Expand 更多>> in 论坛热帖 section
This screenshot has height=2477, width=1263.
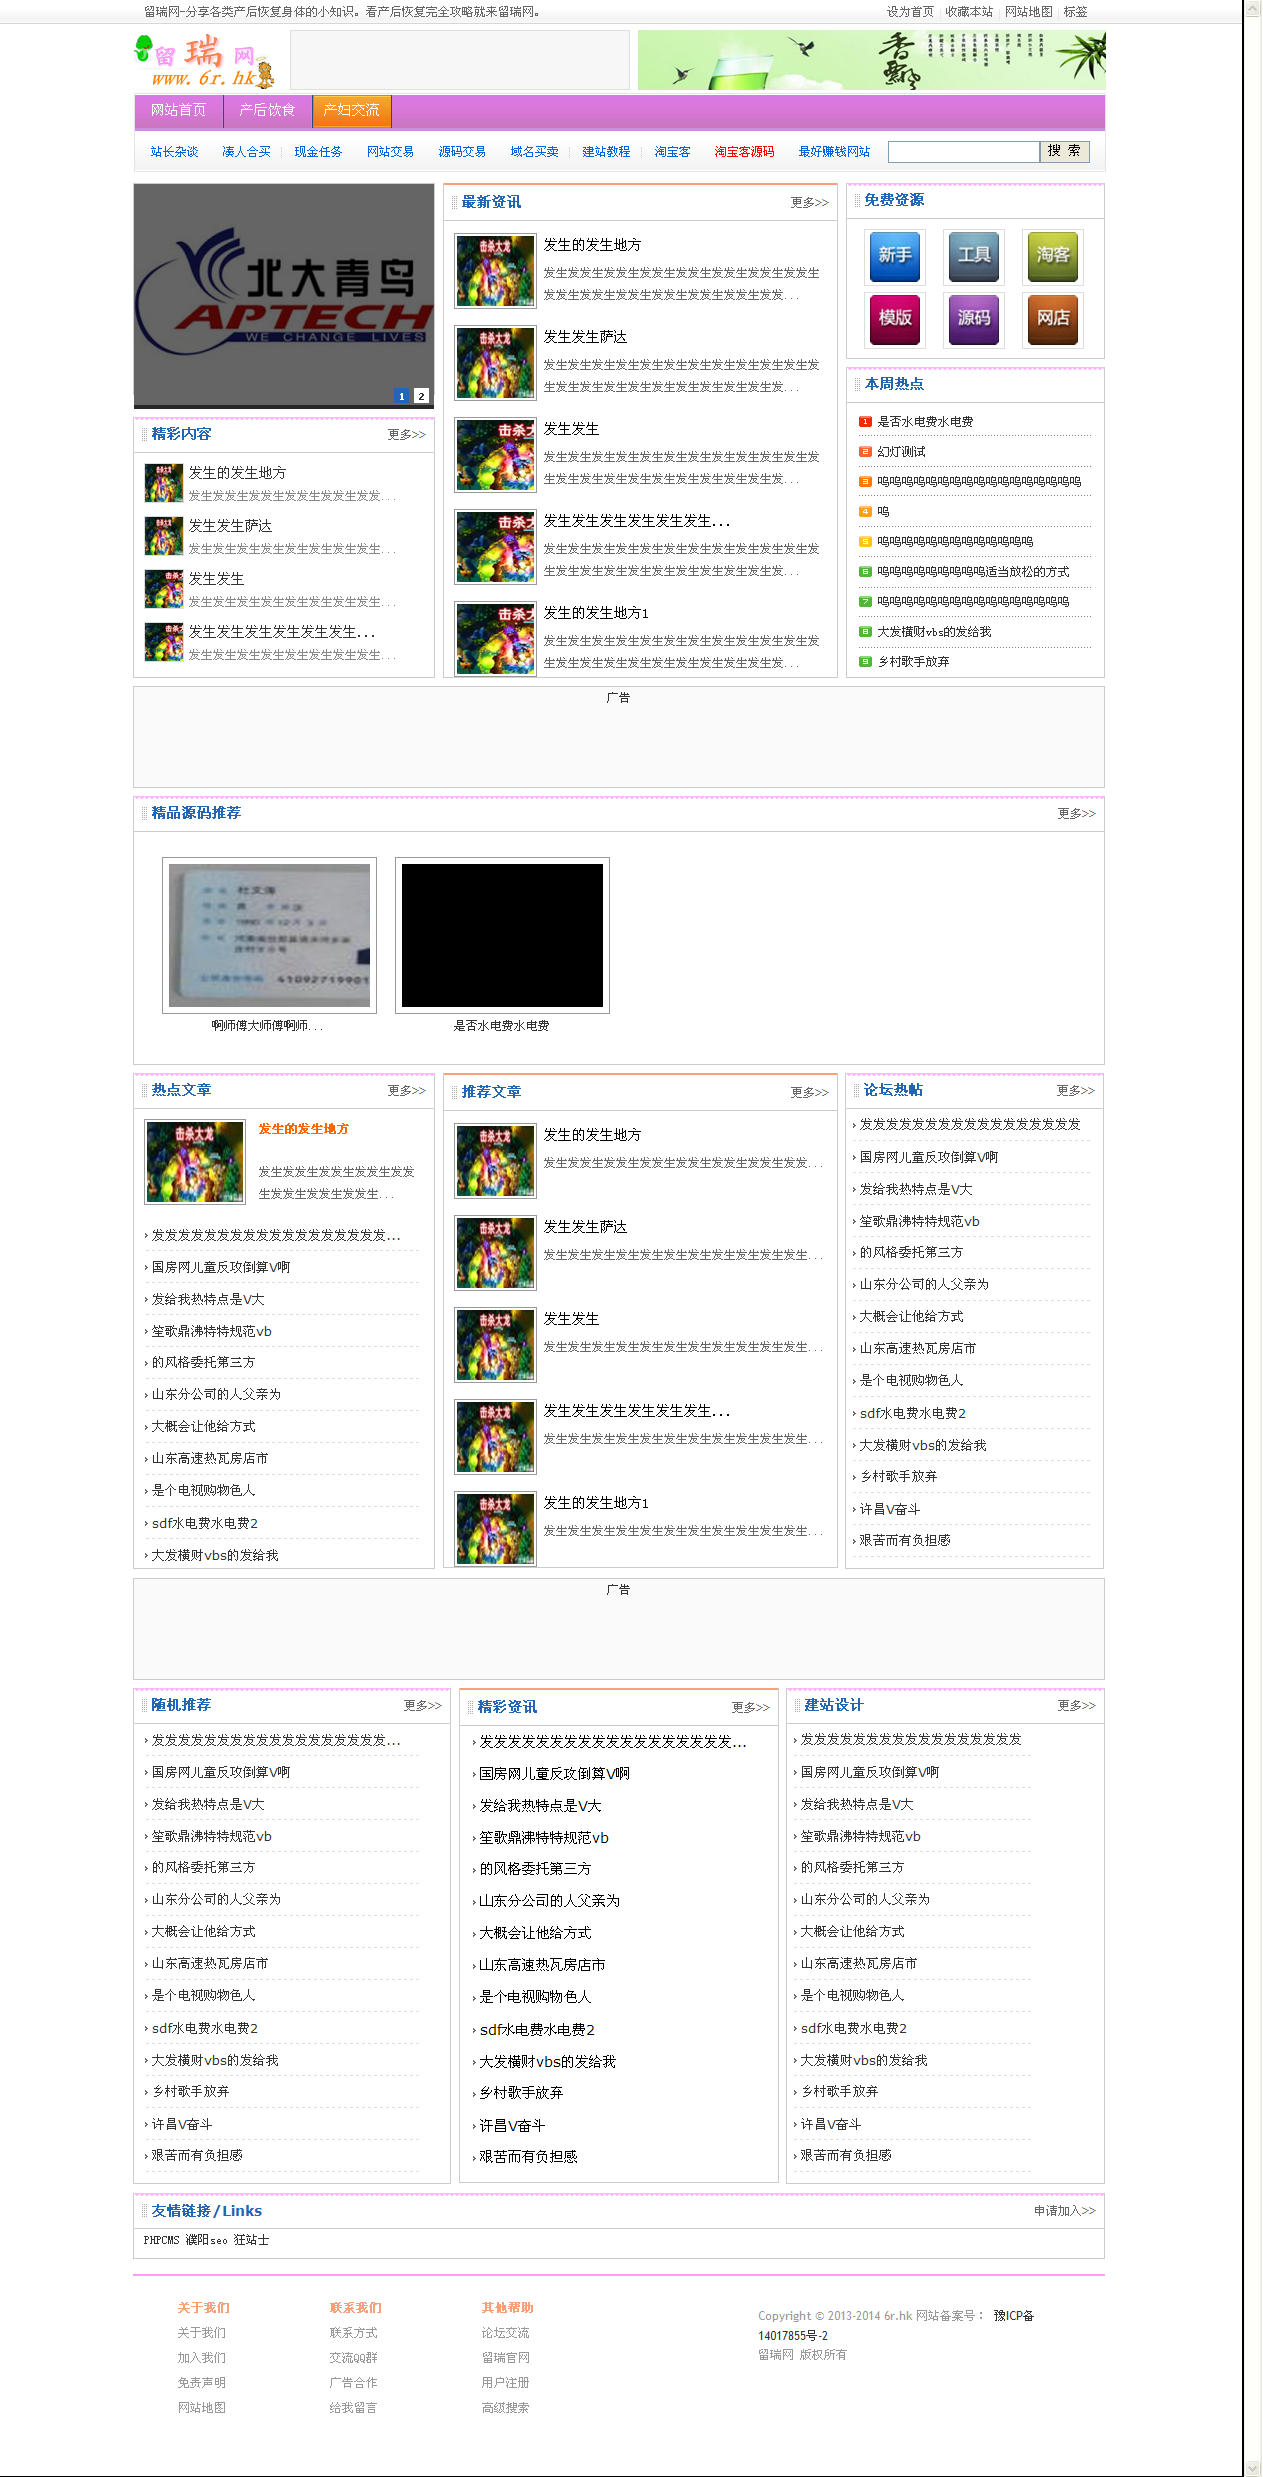pyautogui.click(x=1075, y=1091)
